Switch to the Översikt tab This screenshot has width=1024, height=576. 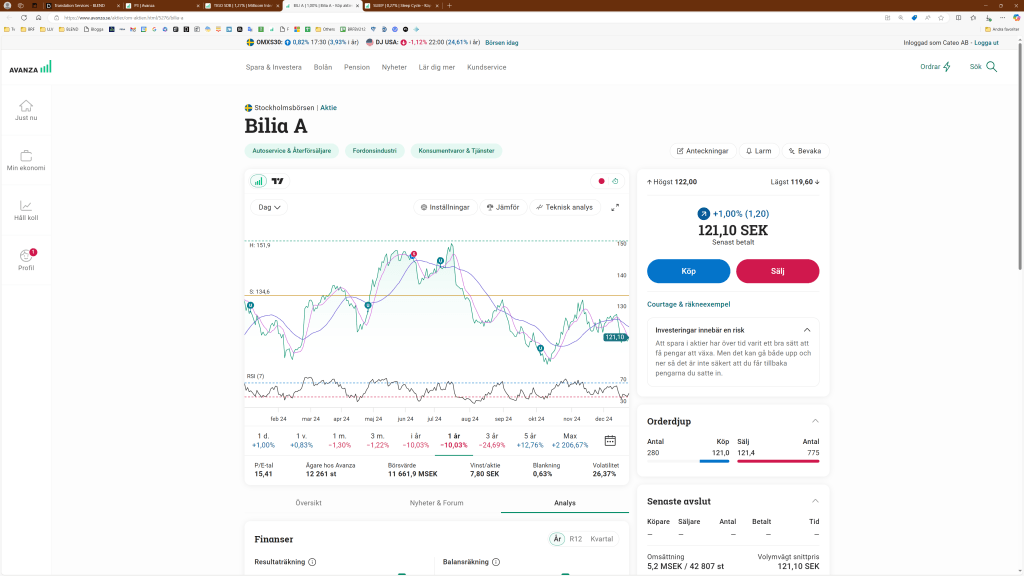[x=308, y=503]
